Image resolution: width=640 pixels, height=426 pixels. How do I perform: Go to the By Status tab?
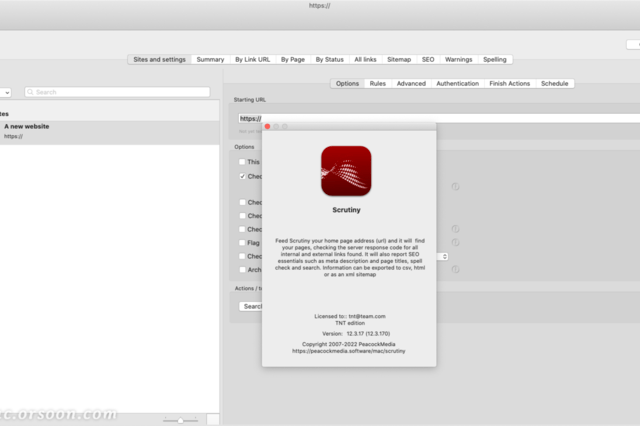coord(329,60)
